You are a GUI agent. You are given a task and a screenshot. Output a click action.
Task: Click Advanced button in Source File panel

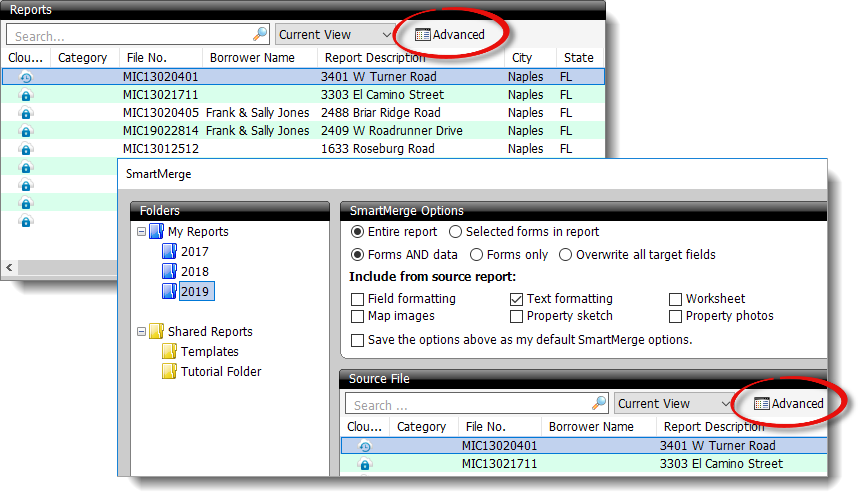[x=789, y=404]
